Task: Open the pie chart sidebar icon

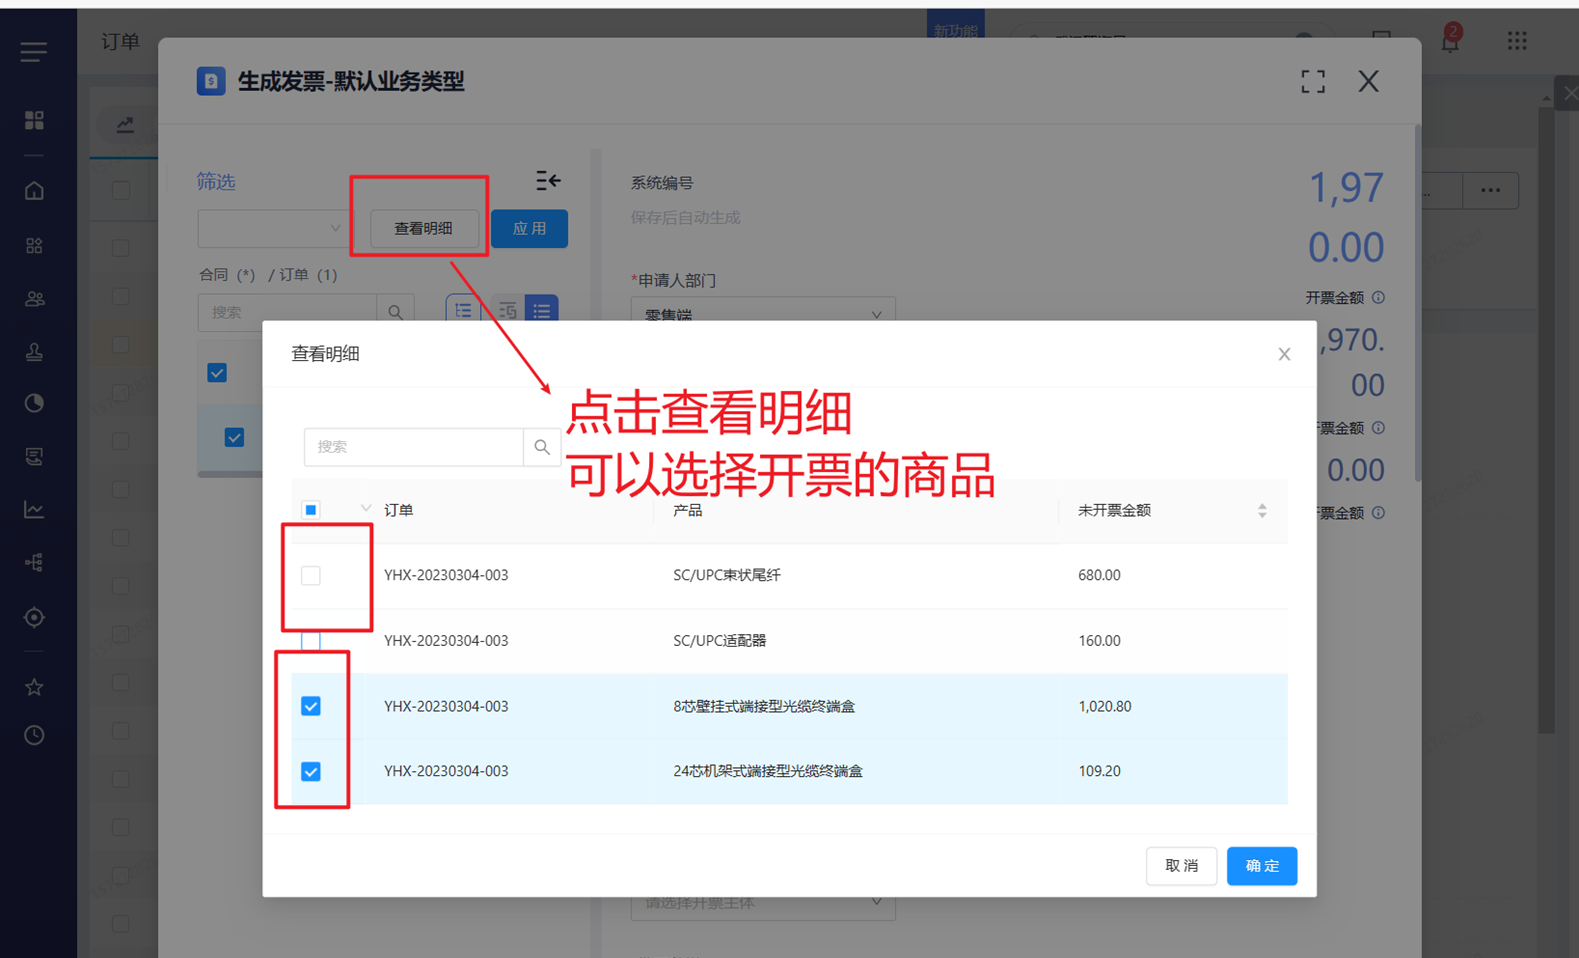Action: [34, 403]
